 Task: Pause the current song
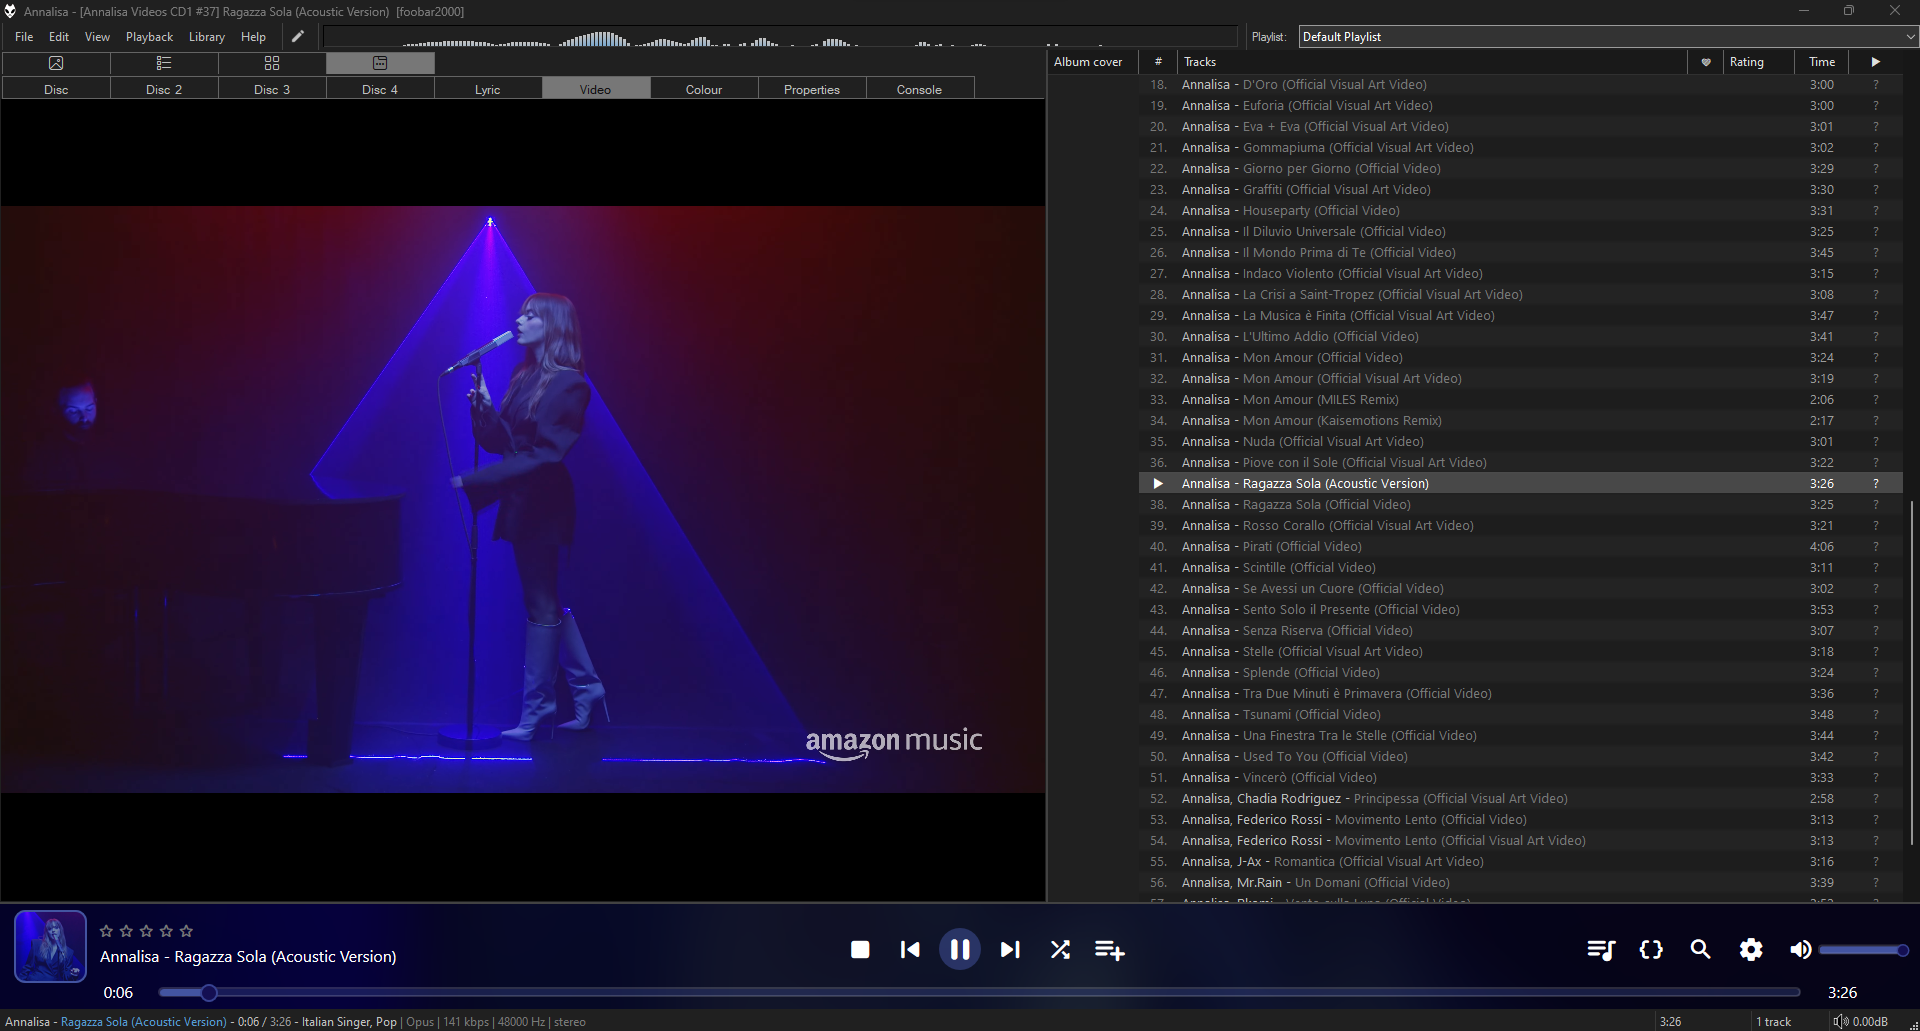959,949
